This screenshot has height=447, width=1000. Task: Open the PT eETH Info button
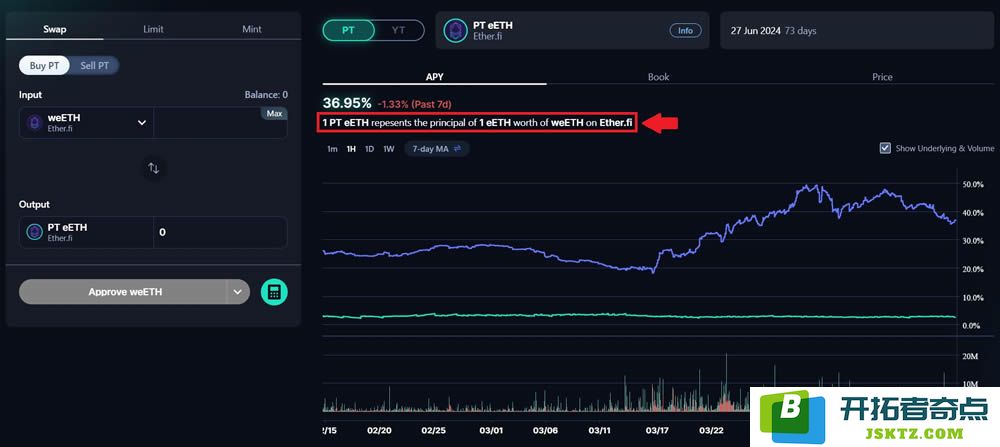point(685,31)
